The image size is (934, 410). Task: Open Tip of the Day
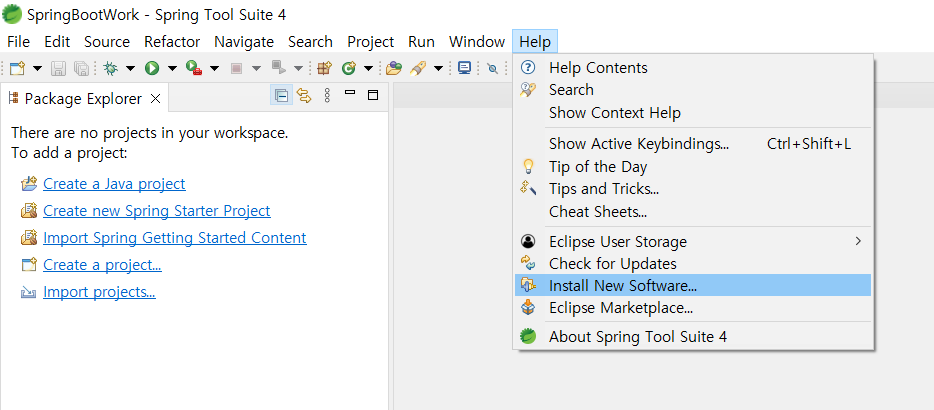[x=693, y=166]
